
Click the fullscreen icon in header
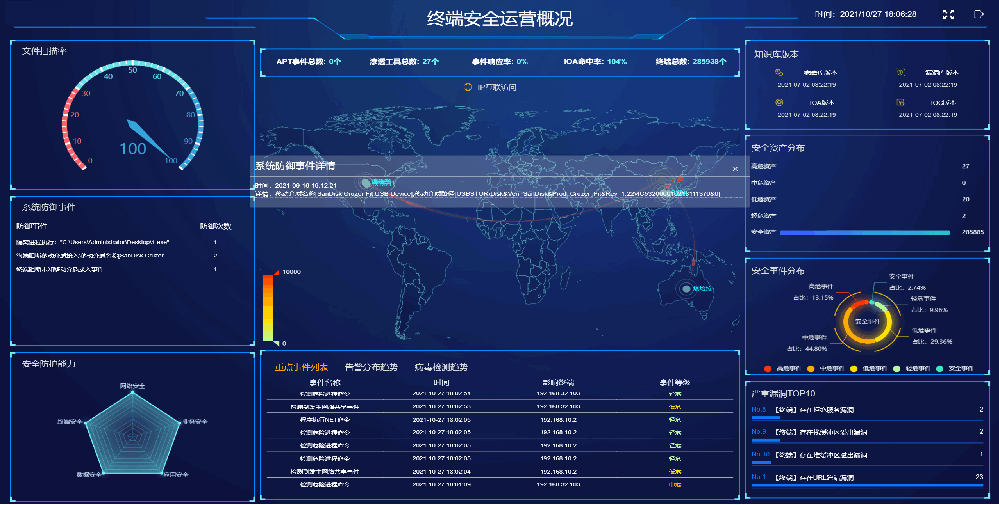coord(949,15)
